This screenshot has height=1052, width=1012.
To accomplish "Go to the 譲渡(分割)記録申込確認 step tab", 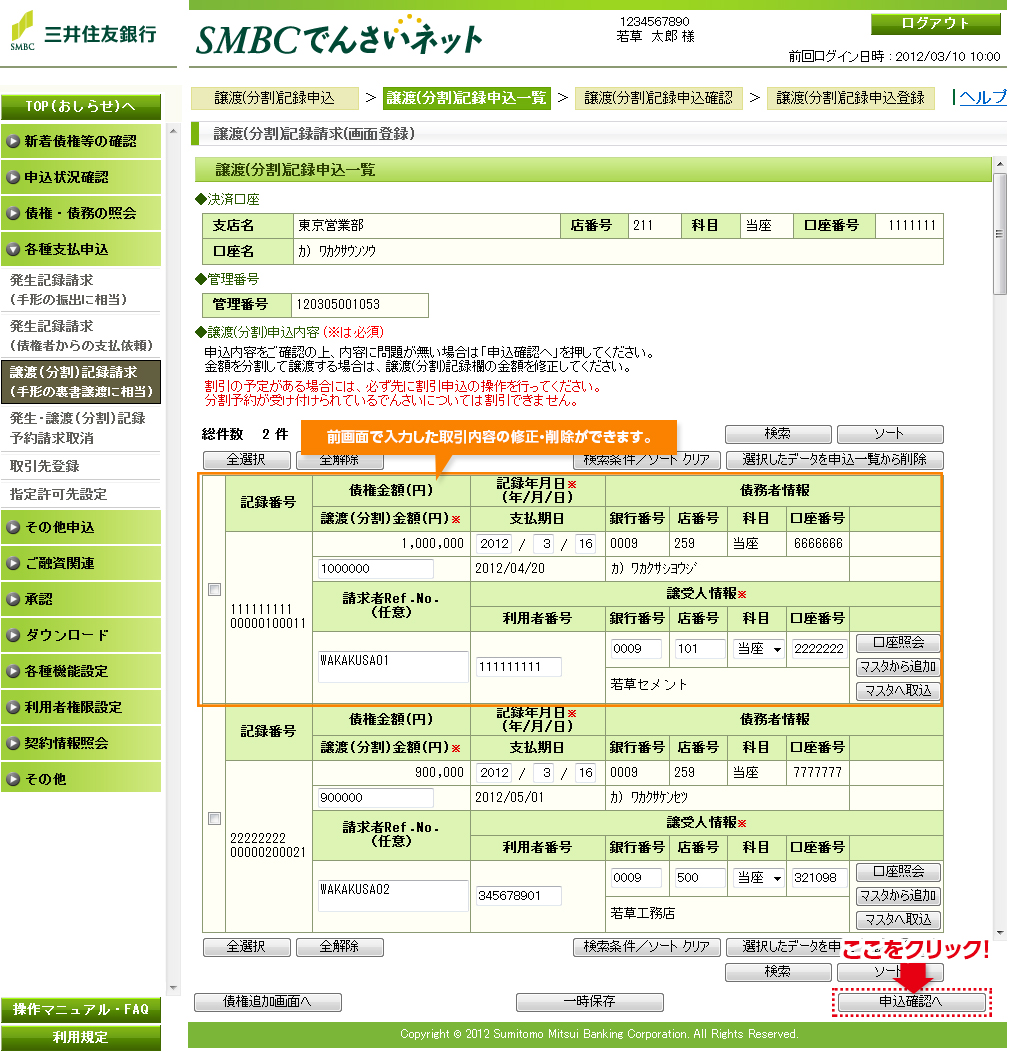I will pyautogui.click(x=658, y=98).
